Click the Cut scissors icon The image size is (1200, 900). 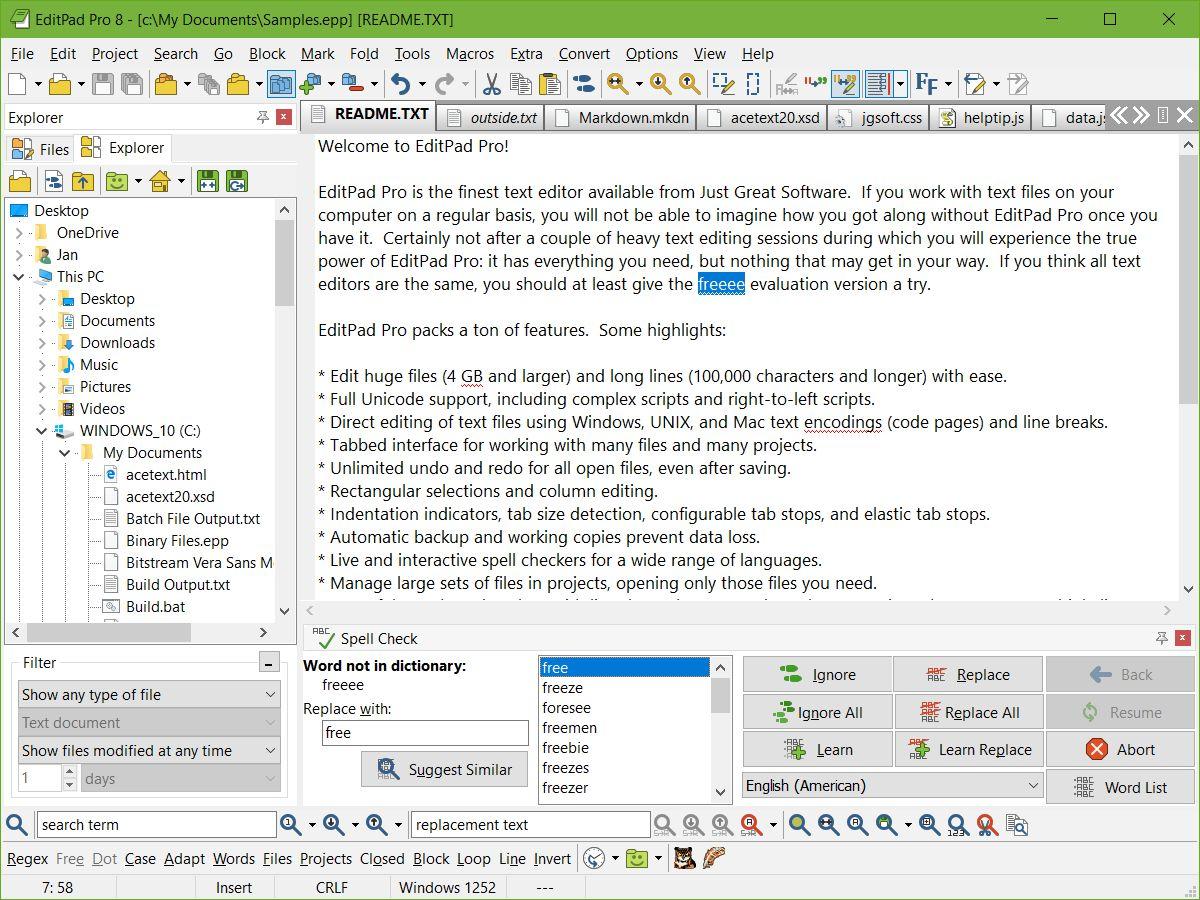[491, 85]
